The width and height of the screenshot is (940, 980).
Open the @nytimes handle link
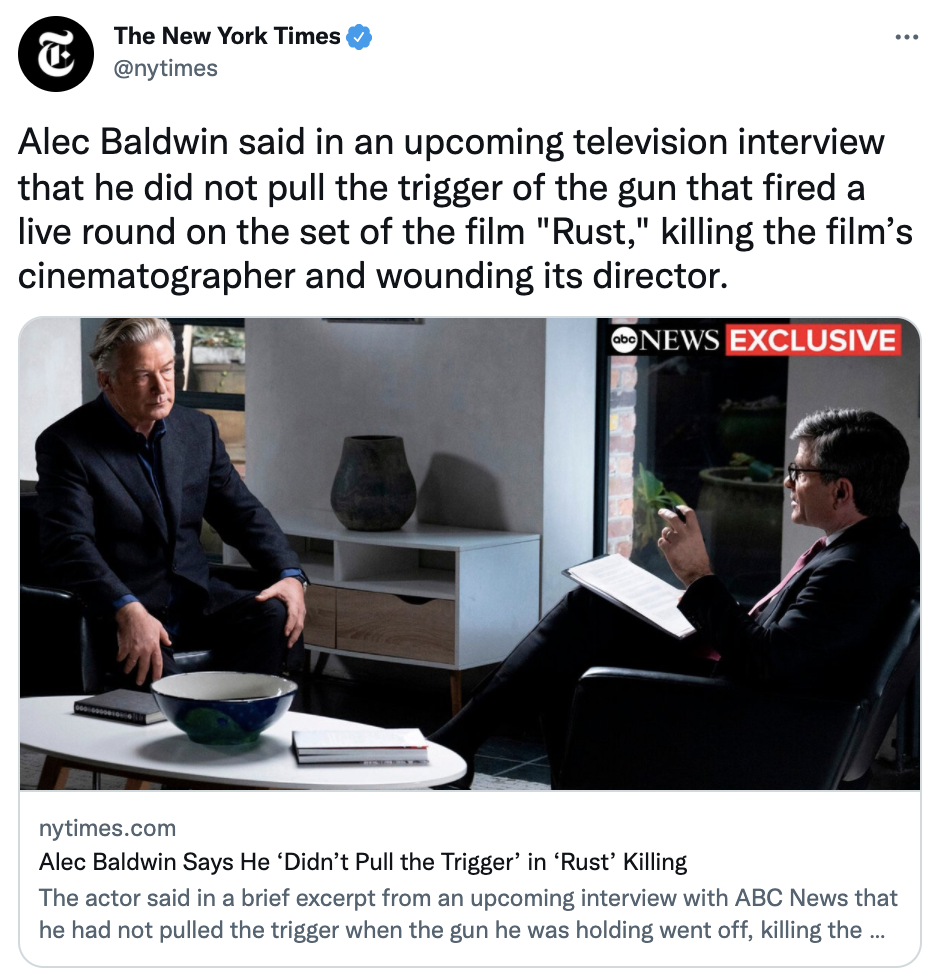[x=166, y=68]
